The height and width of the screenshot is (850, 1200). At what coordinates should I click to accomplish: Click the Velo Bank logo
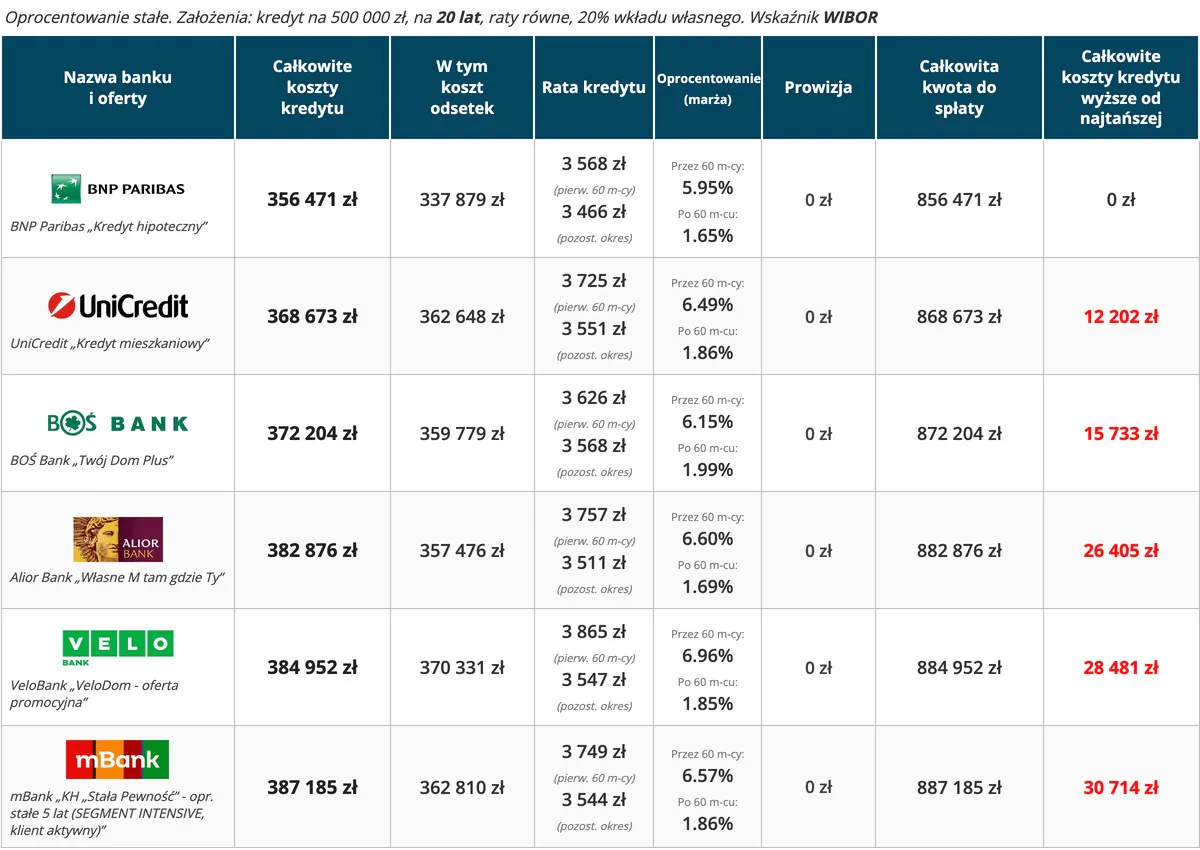click(118, 648)
